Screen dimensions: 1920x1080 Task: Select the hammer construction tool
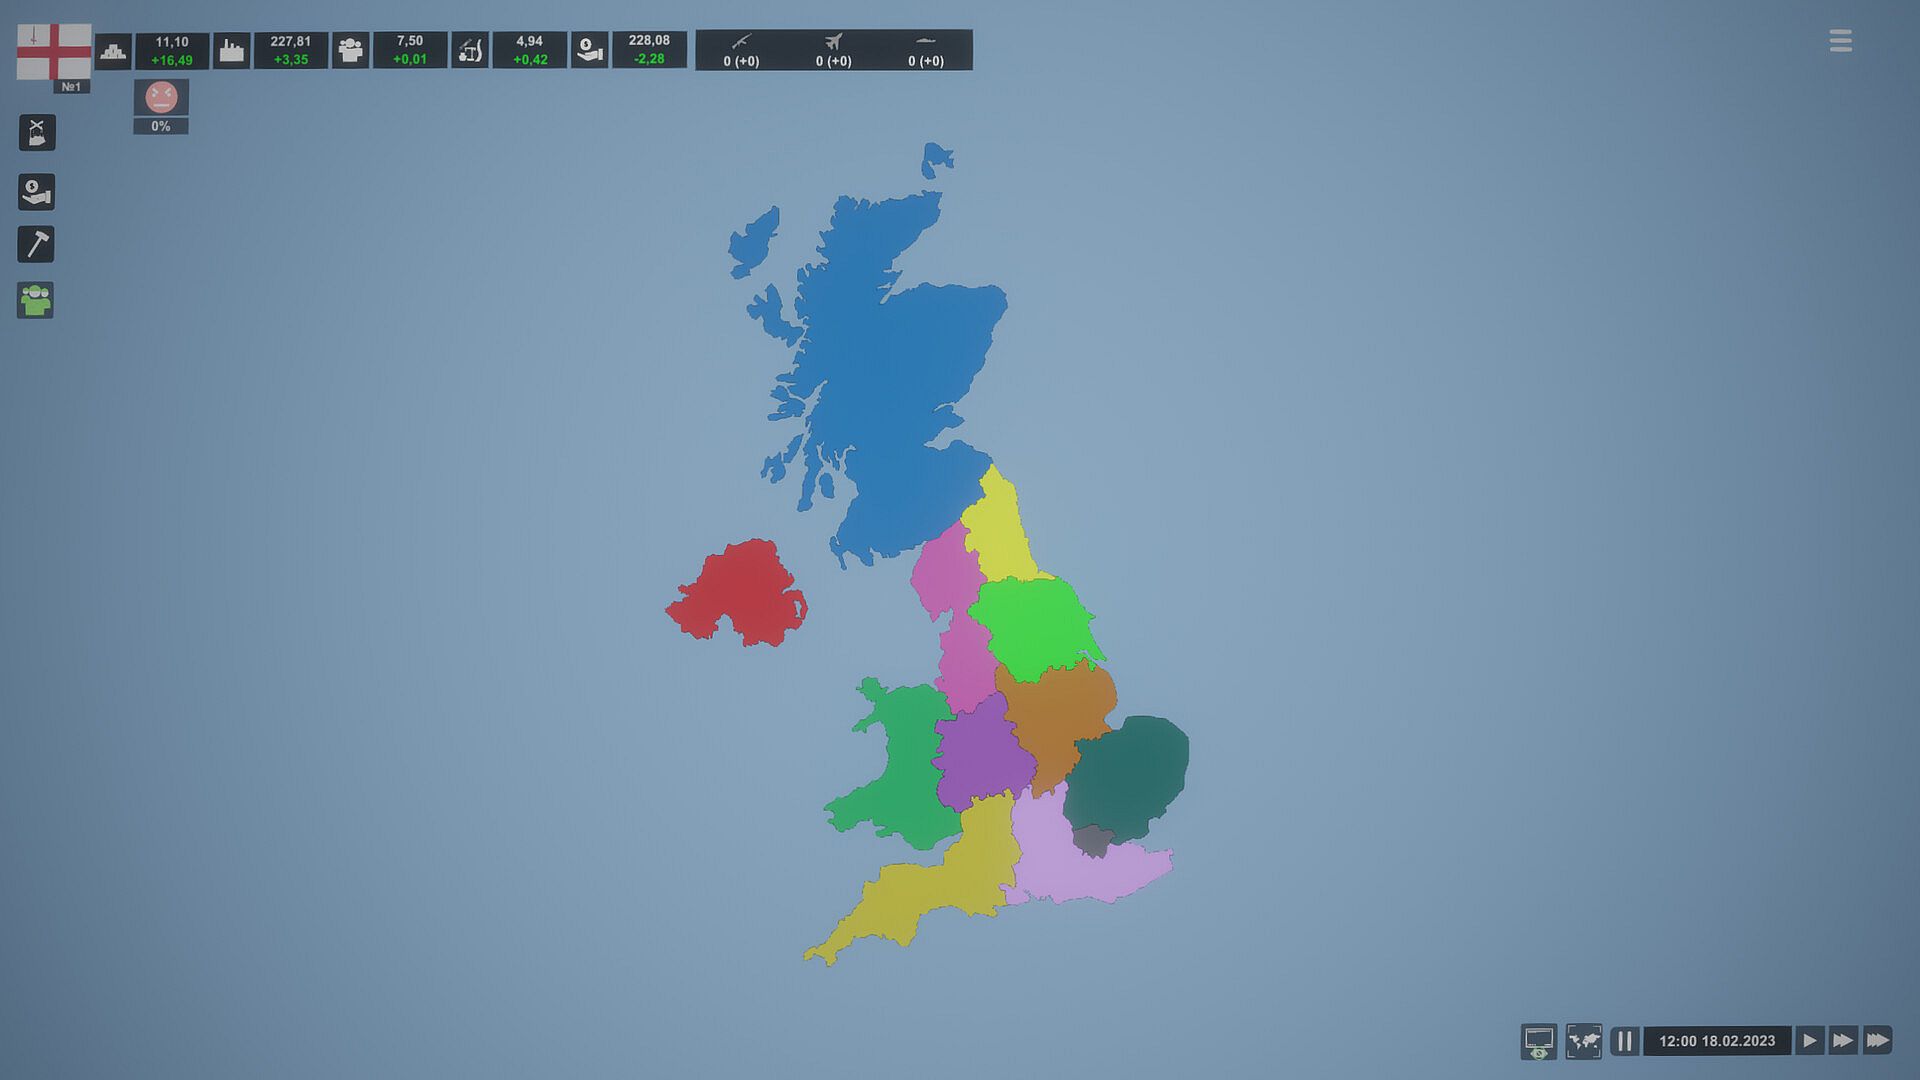pos(37,245)
